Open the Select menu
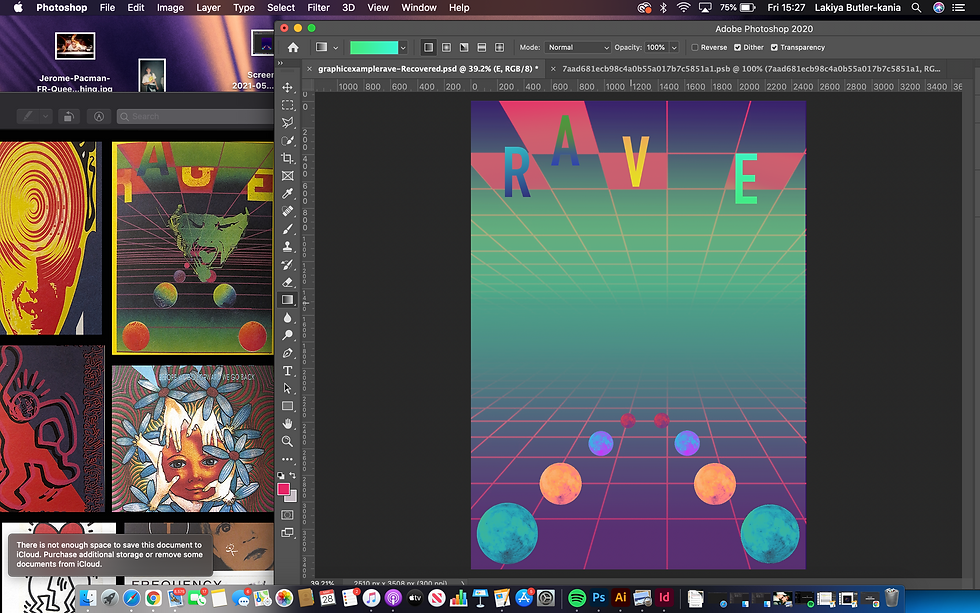Viewport: 980px width, 613px height. tap(281, 7)
